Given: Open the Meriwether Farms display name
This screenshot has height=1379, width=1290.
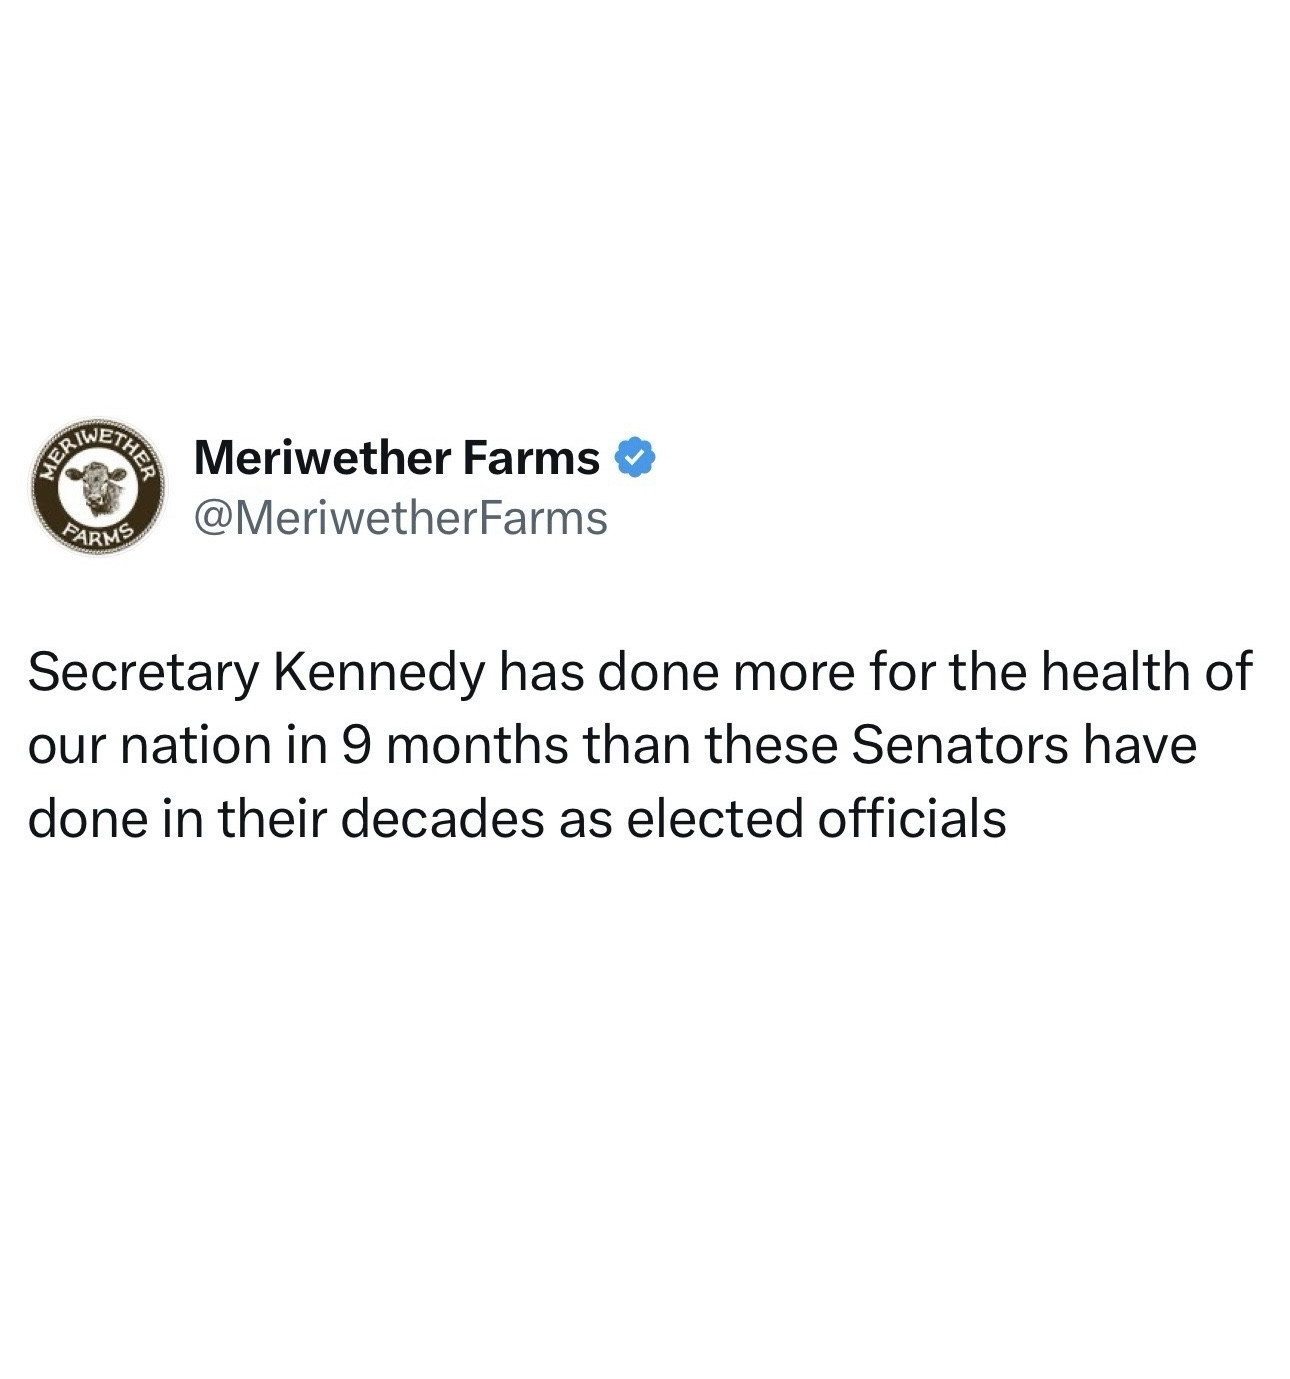Looking at the screenshot, I should point(396,458).
